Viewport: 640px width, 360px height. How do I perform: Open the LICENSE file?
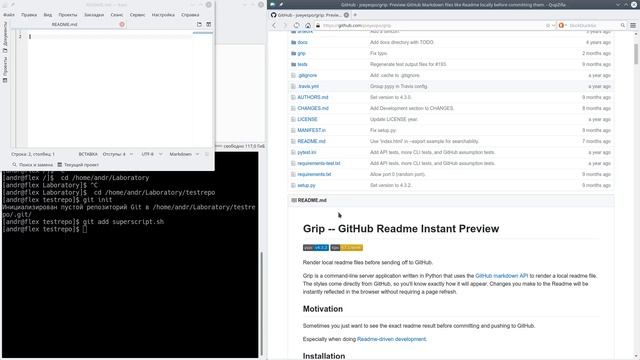(x=307, y=120)
